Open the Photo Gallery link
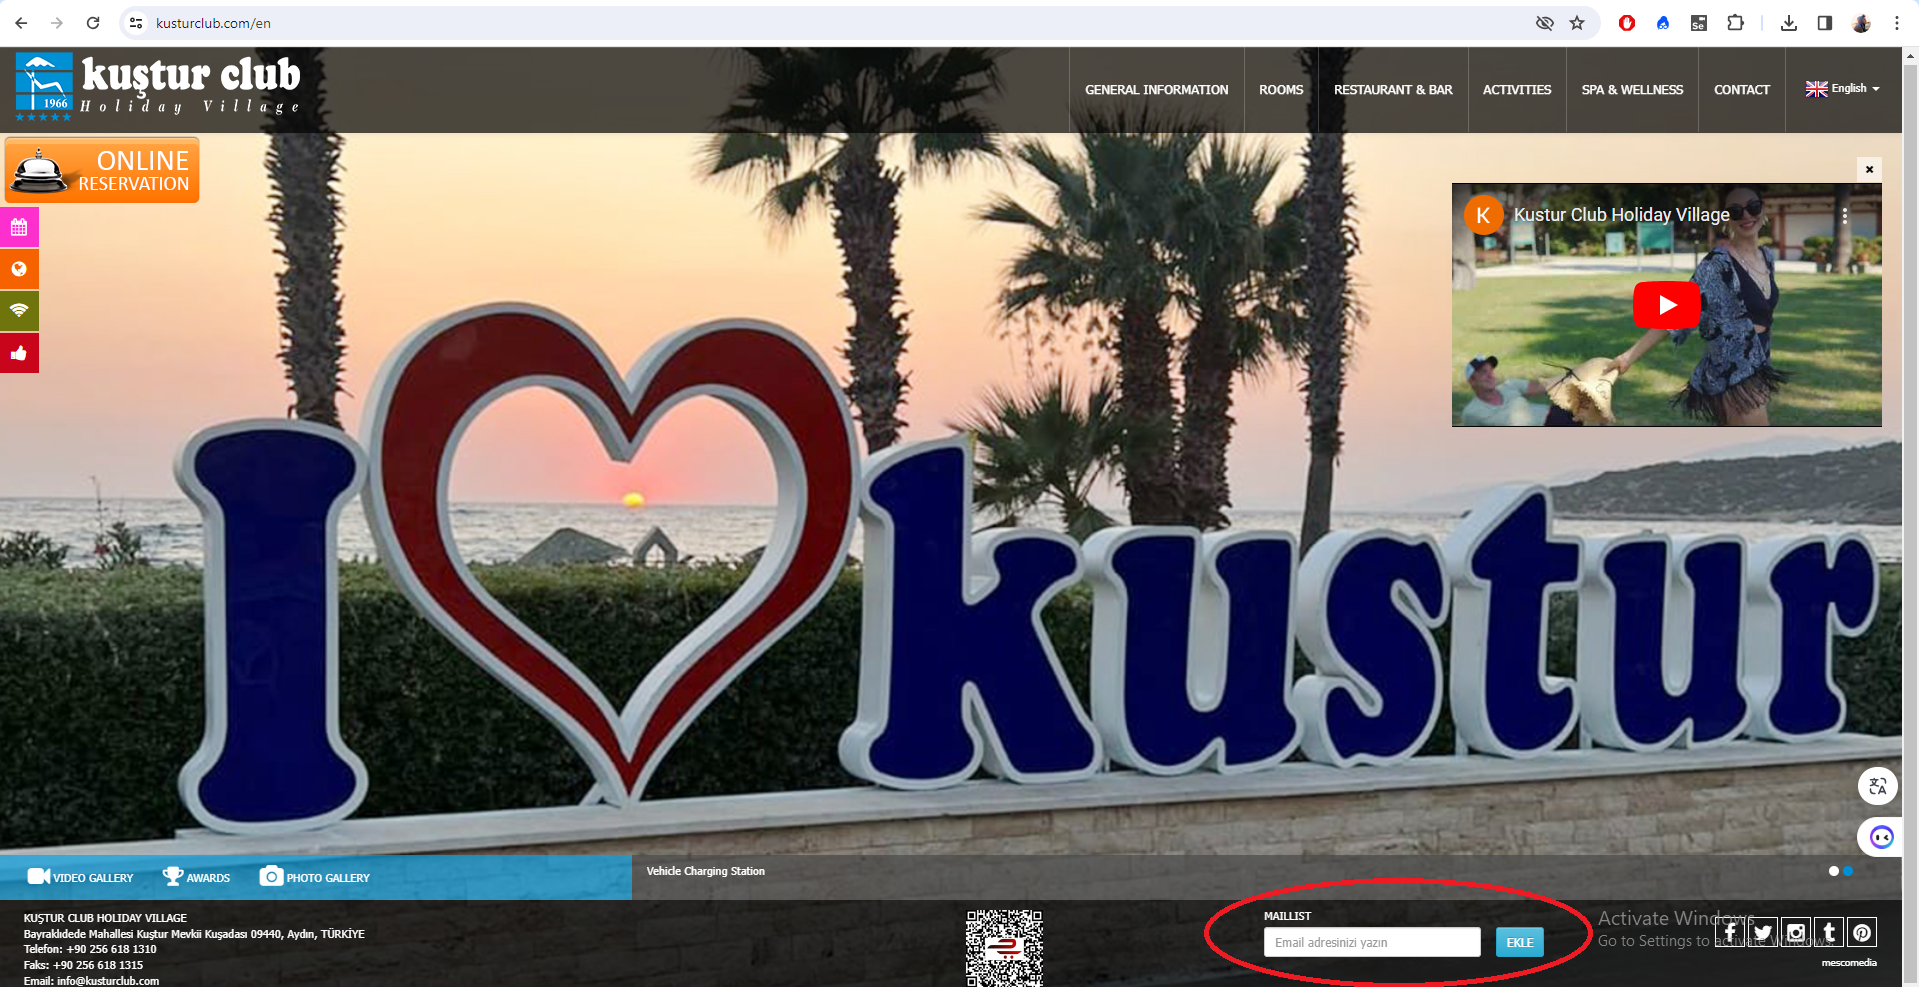The height and width of the screenshot is (987, 1919). pos(315,877)
